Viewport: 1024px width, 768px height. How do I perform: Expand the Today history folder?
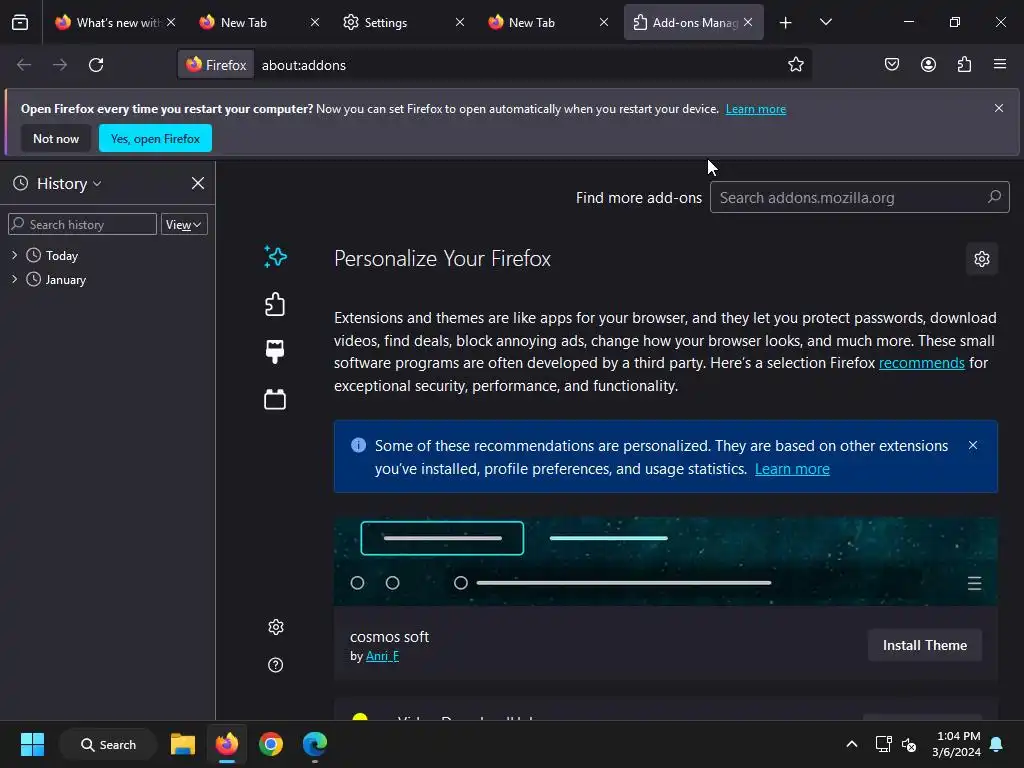pos(14,255)
